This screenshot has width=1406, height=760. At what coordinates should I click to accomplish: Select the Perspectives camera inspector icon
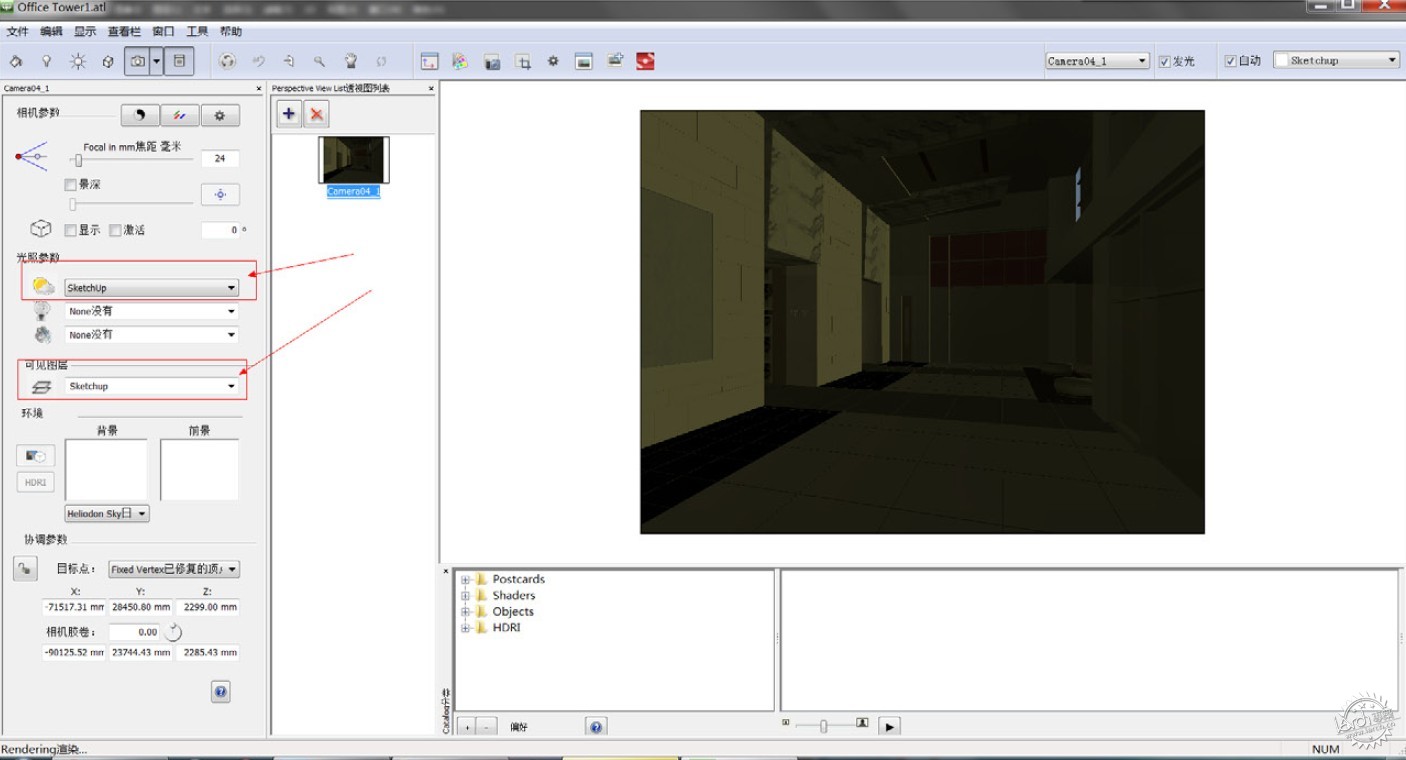[137, 61]
